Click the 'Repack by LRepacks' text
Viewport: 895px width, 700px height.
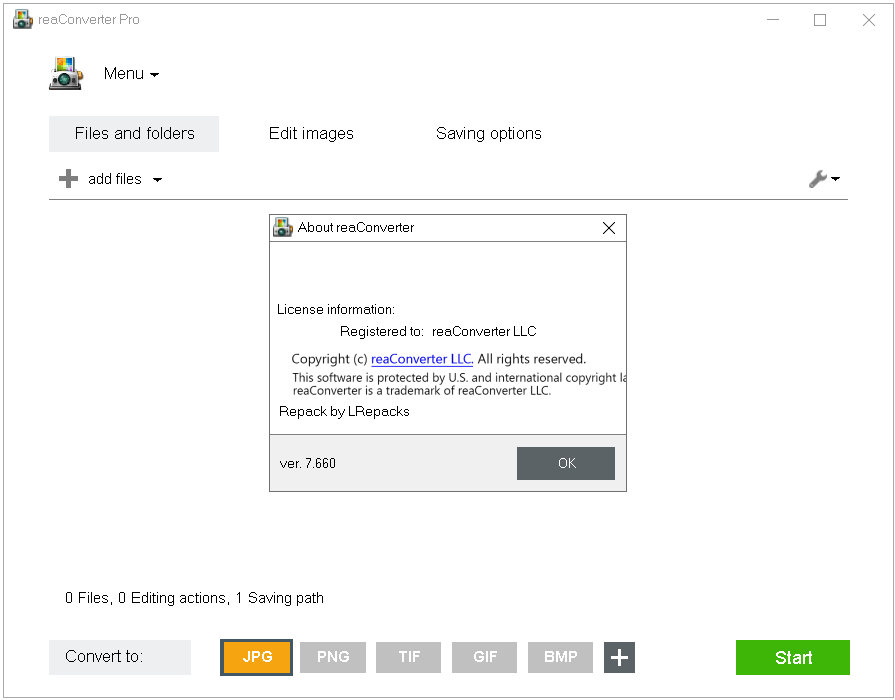pos(344,412)
